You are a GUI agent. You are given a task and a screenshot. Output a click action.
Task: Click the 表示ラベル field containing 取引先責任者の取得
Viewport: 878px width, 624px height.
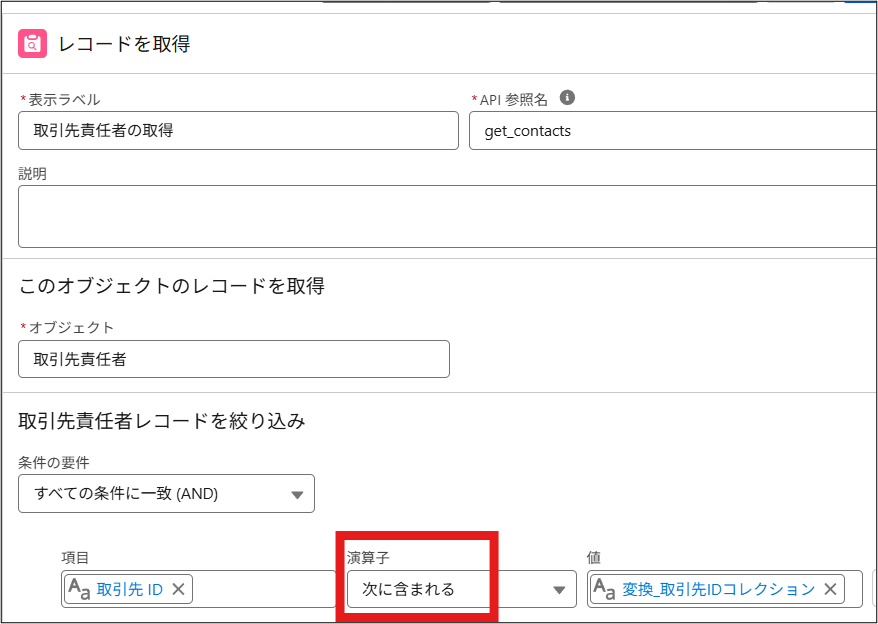coord(239,131)
